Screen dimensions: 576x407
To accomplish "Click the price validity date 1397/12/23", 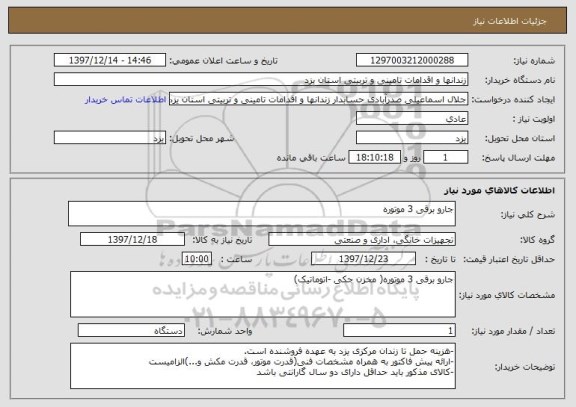I will click(x=363, y=259).
